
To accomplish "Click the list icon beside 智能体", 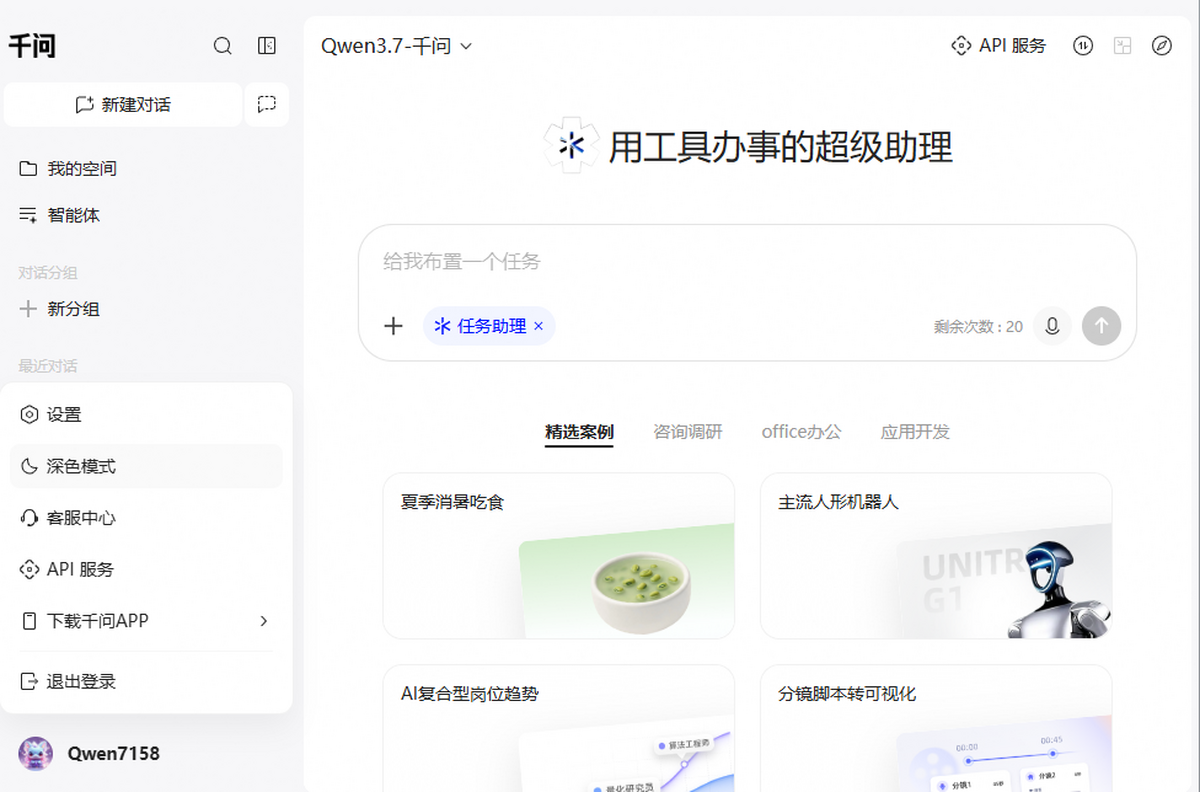I will click(x=28, y=215).
